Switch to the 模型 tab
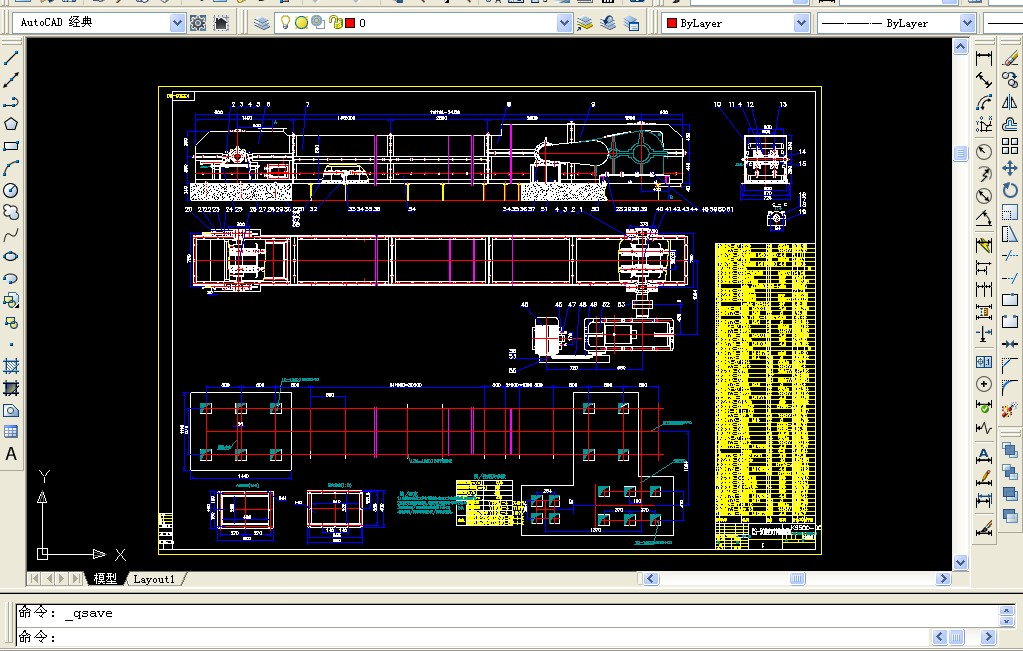 105,579
